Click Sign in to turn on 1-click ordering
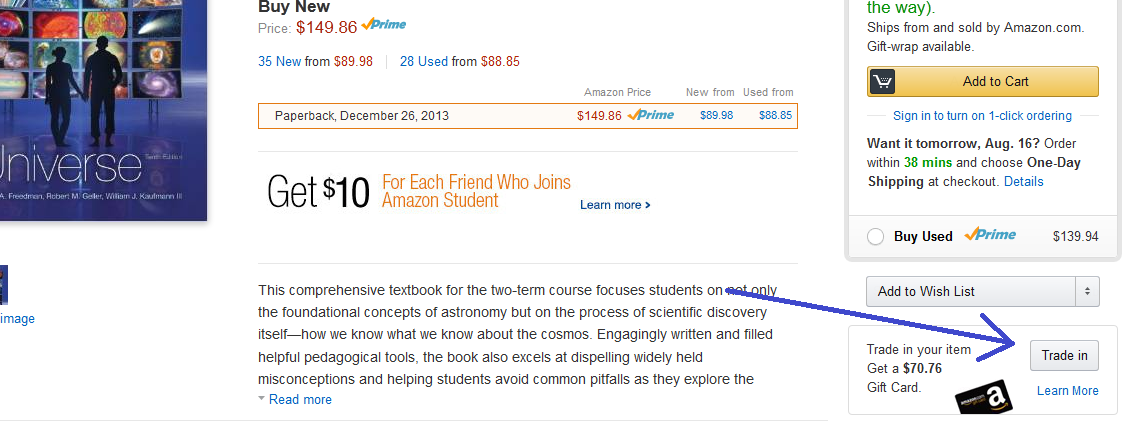This screenshot has width=1123, height=427. [982, 116]
